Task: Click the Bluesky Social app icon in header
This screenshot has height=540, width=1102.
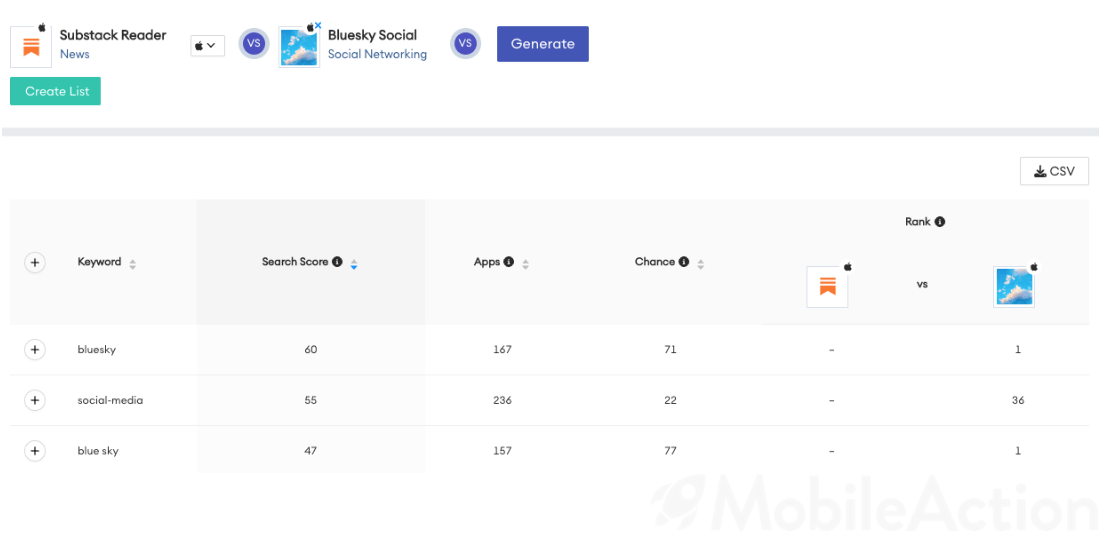Action: coord(299,47)
